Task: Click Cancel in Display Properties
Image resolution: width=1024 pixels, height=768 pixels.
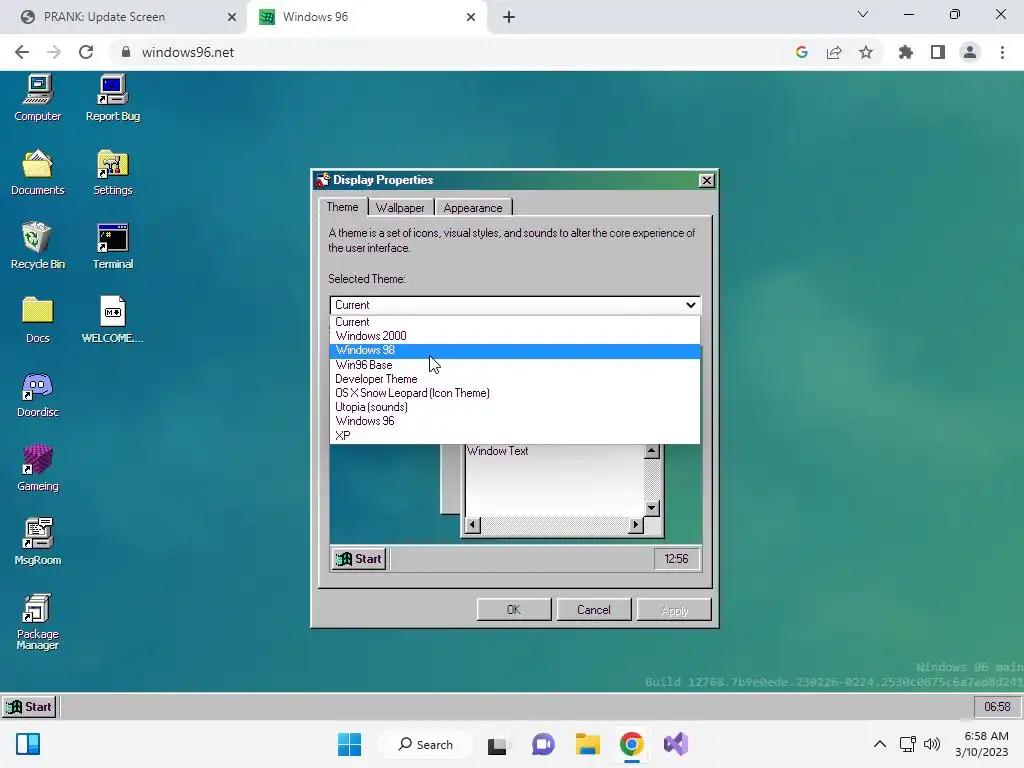Action: coord(594,610)
